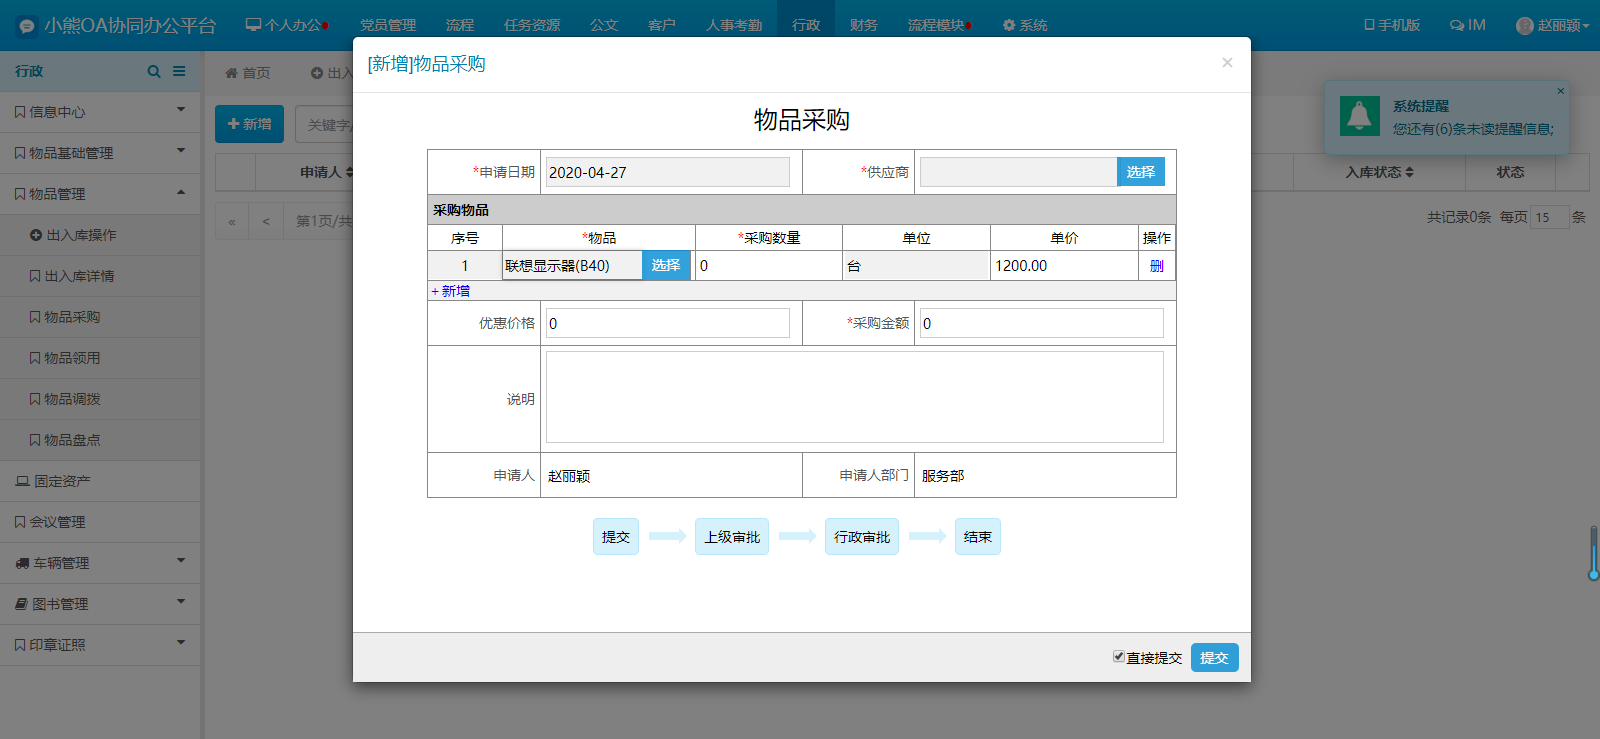Open the 流程 menu
The image size is (1600, 739).
[x=460, y=25]
